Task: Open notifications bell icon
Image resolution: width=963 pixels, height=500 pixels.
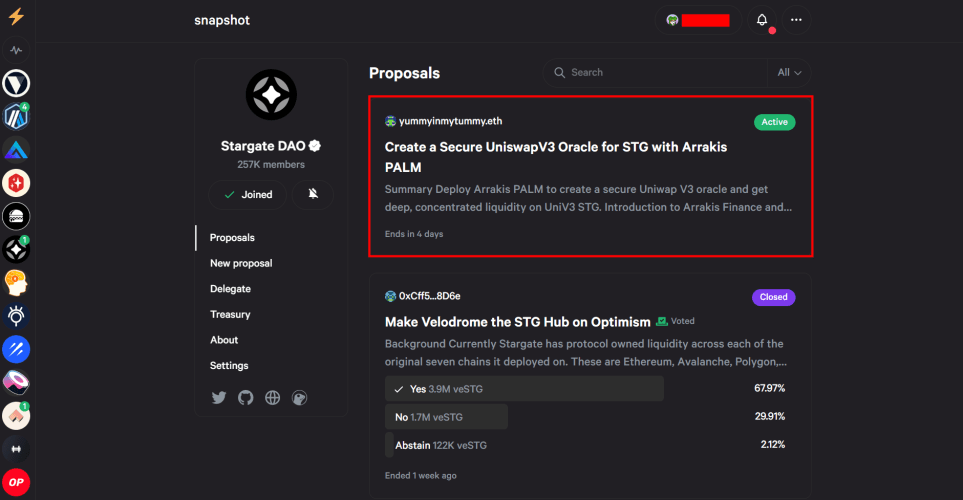Action: (762, 20)
